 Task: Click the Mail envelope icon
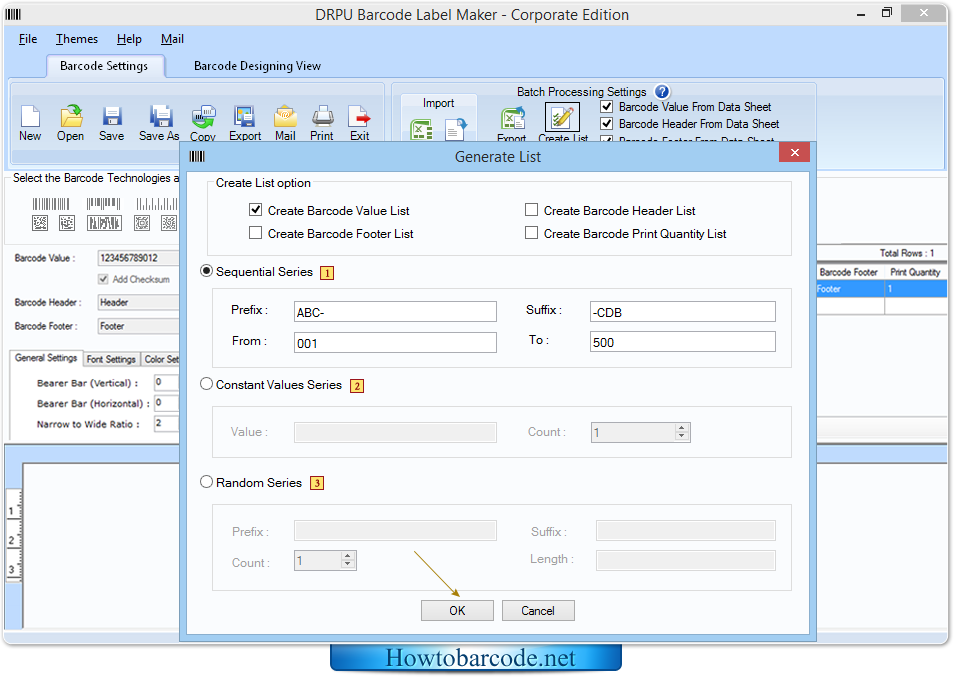285,118
